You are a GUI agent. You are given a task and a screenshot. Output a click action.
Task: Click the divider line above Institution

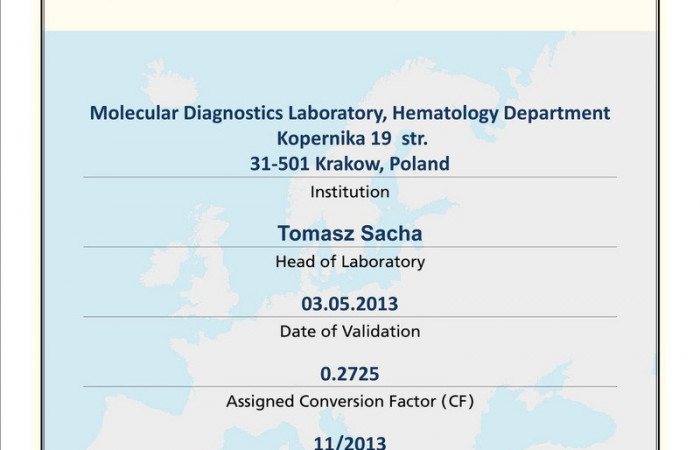[349, 177]
